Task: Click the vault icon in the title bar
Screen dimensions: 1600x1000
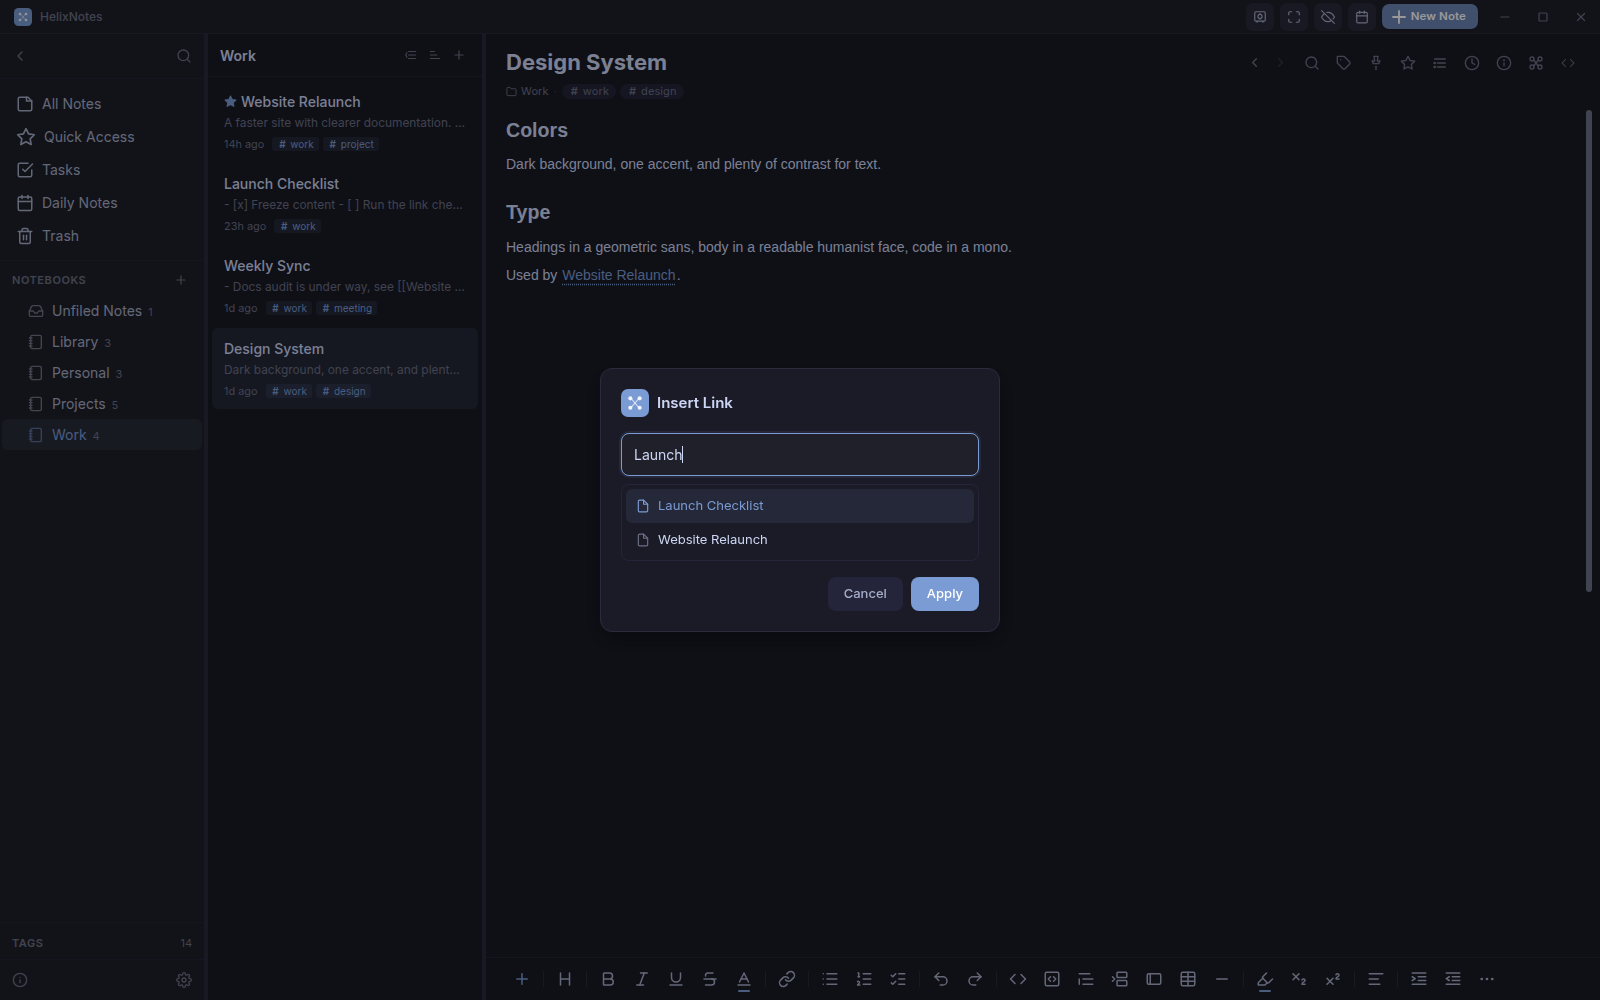Action: (x=1260, y=17)
